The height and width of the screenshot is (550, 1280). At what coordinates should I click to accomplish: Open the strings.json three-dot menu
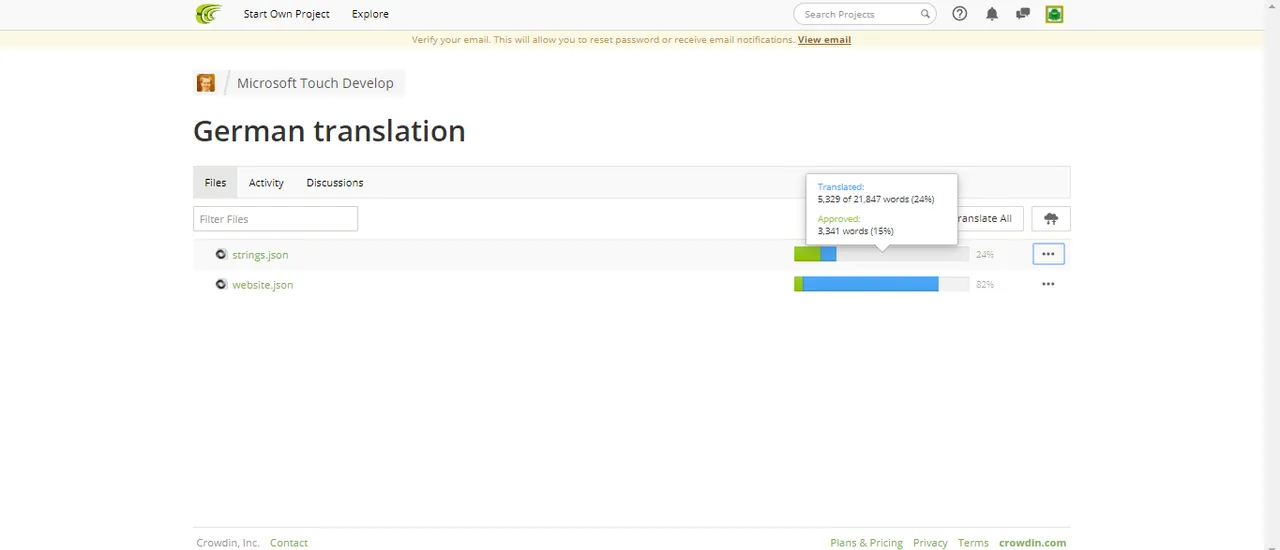(1048, 254)
